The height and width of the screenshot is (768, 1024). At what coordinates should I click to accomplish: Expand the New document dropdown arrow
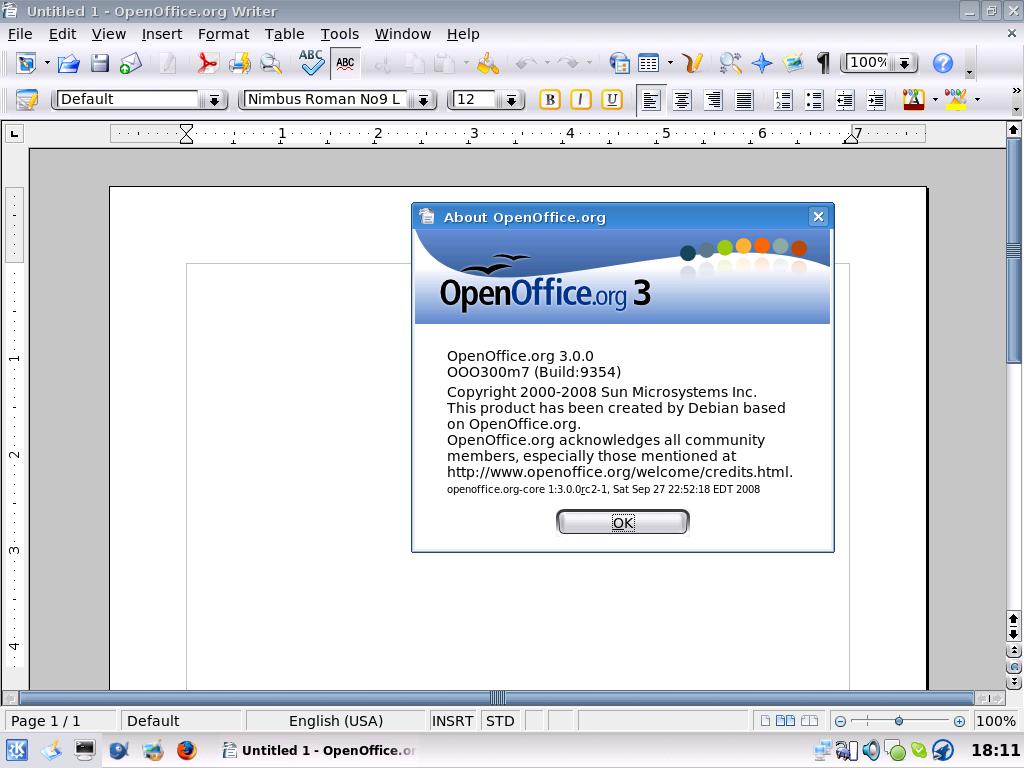(x=47, y=63)
